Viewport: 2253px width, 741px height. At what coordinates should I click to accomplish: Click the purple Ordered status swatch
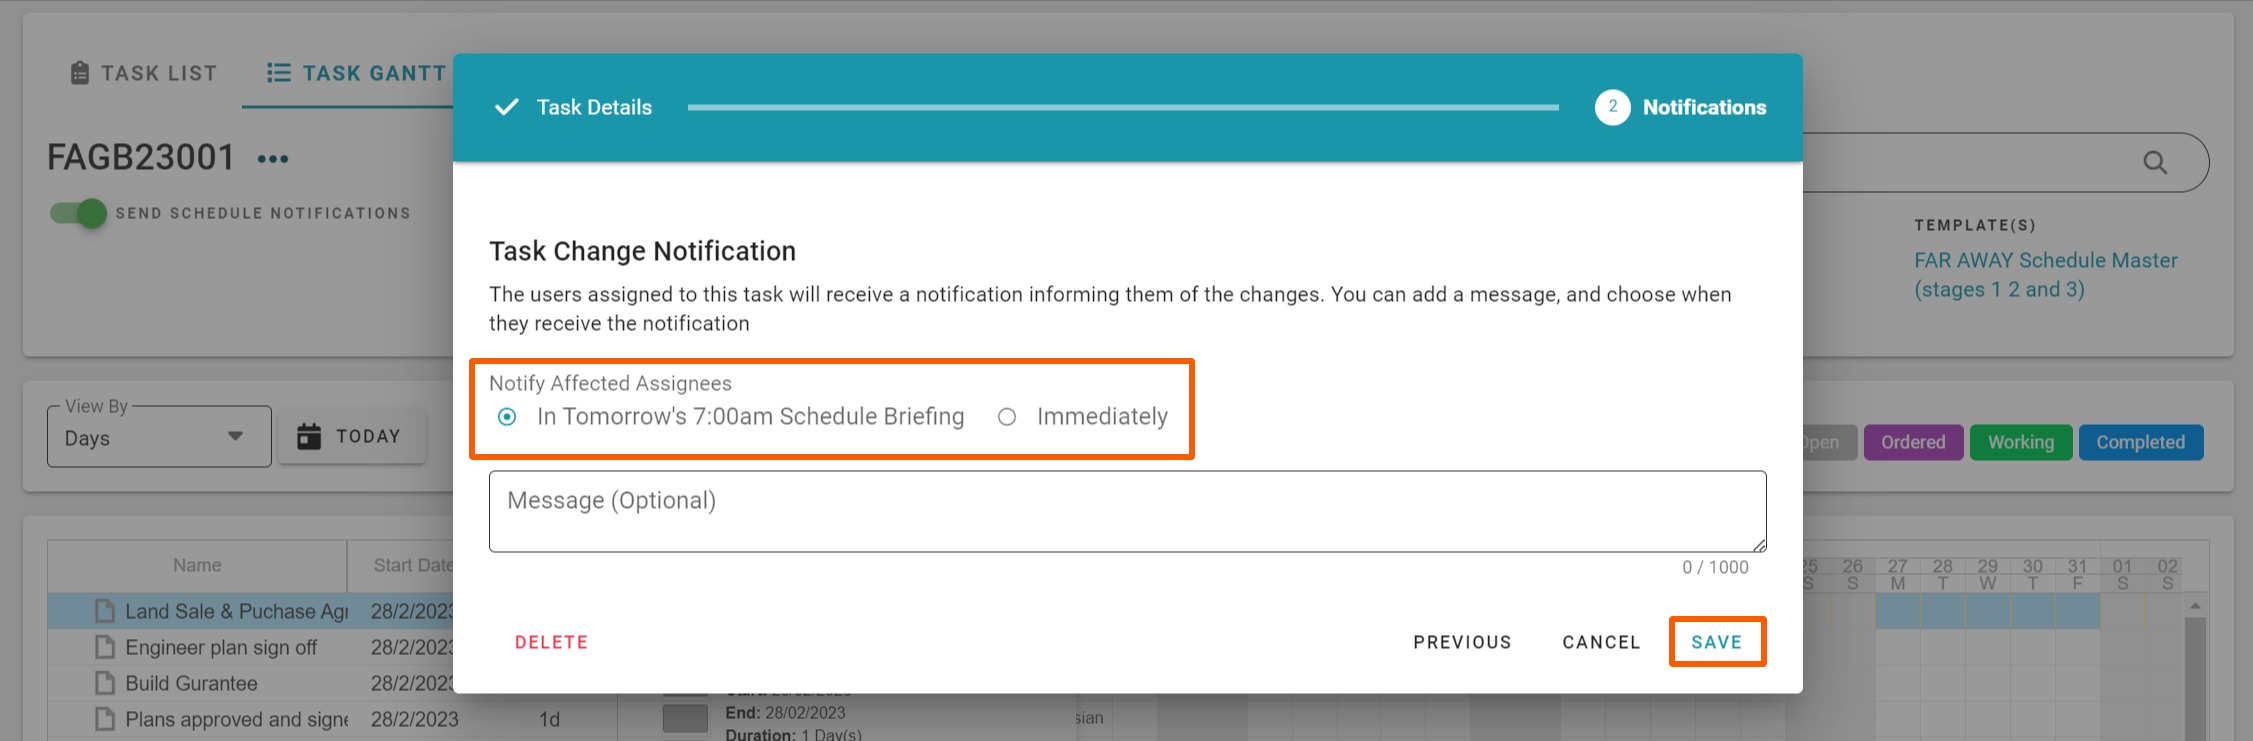(1913, 442)
